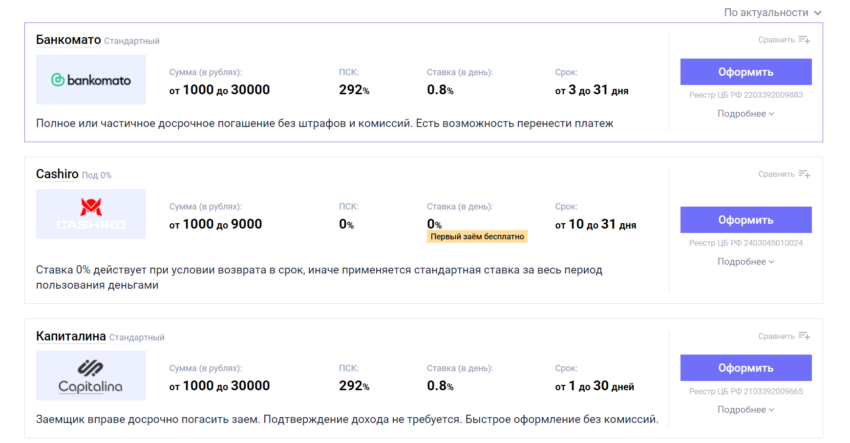Click the Capitalina logo thumbnail
The image size is (850, 443).
tap(91, 375)
